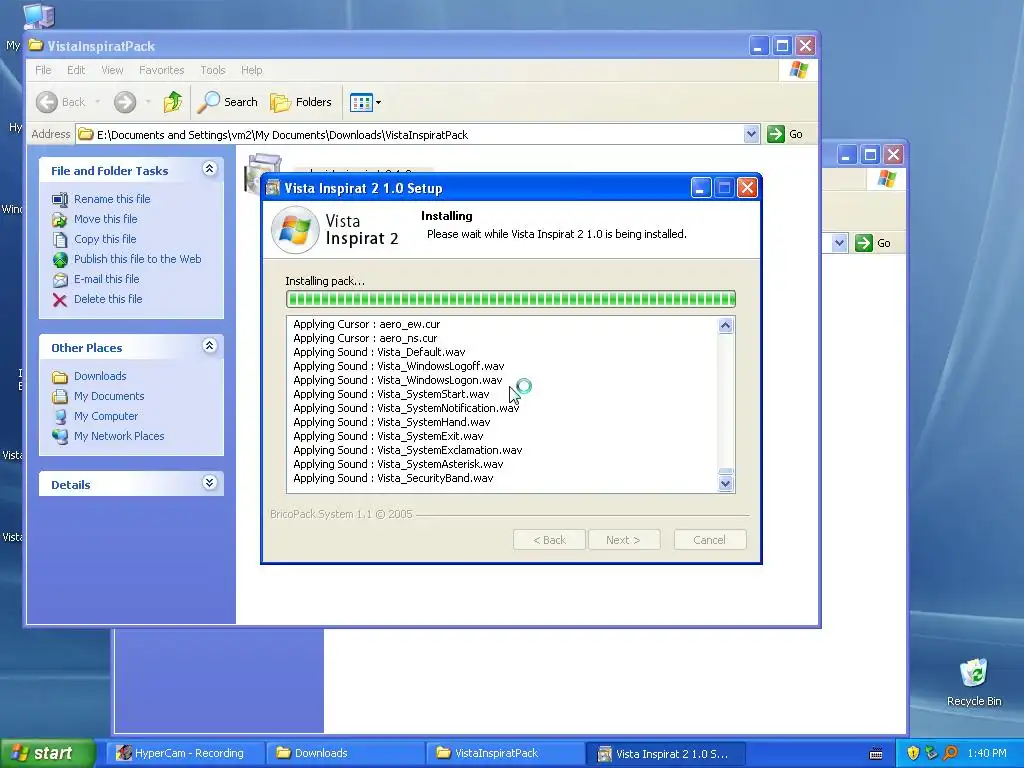Open the Help menu

[251, 70]
